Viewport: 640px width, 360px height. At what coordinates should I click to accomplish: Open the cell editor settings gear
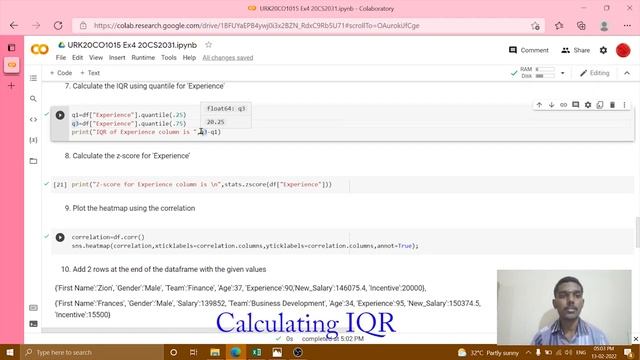588,105
